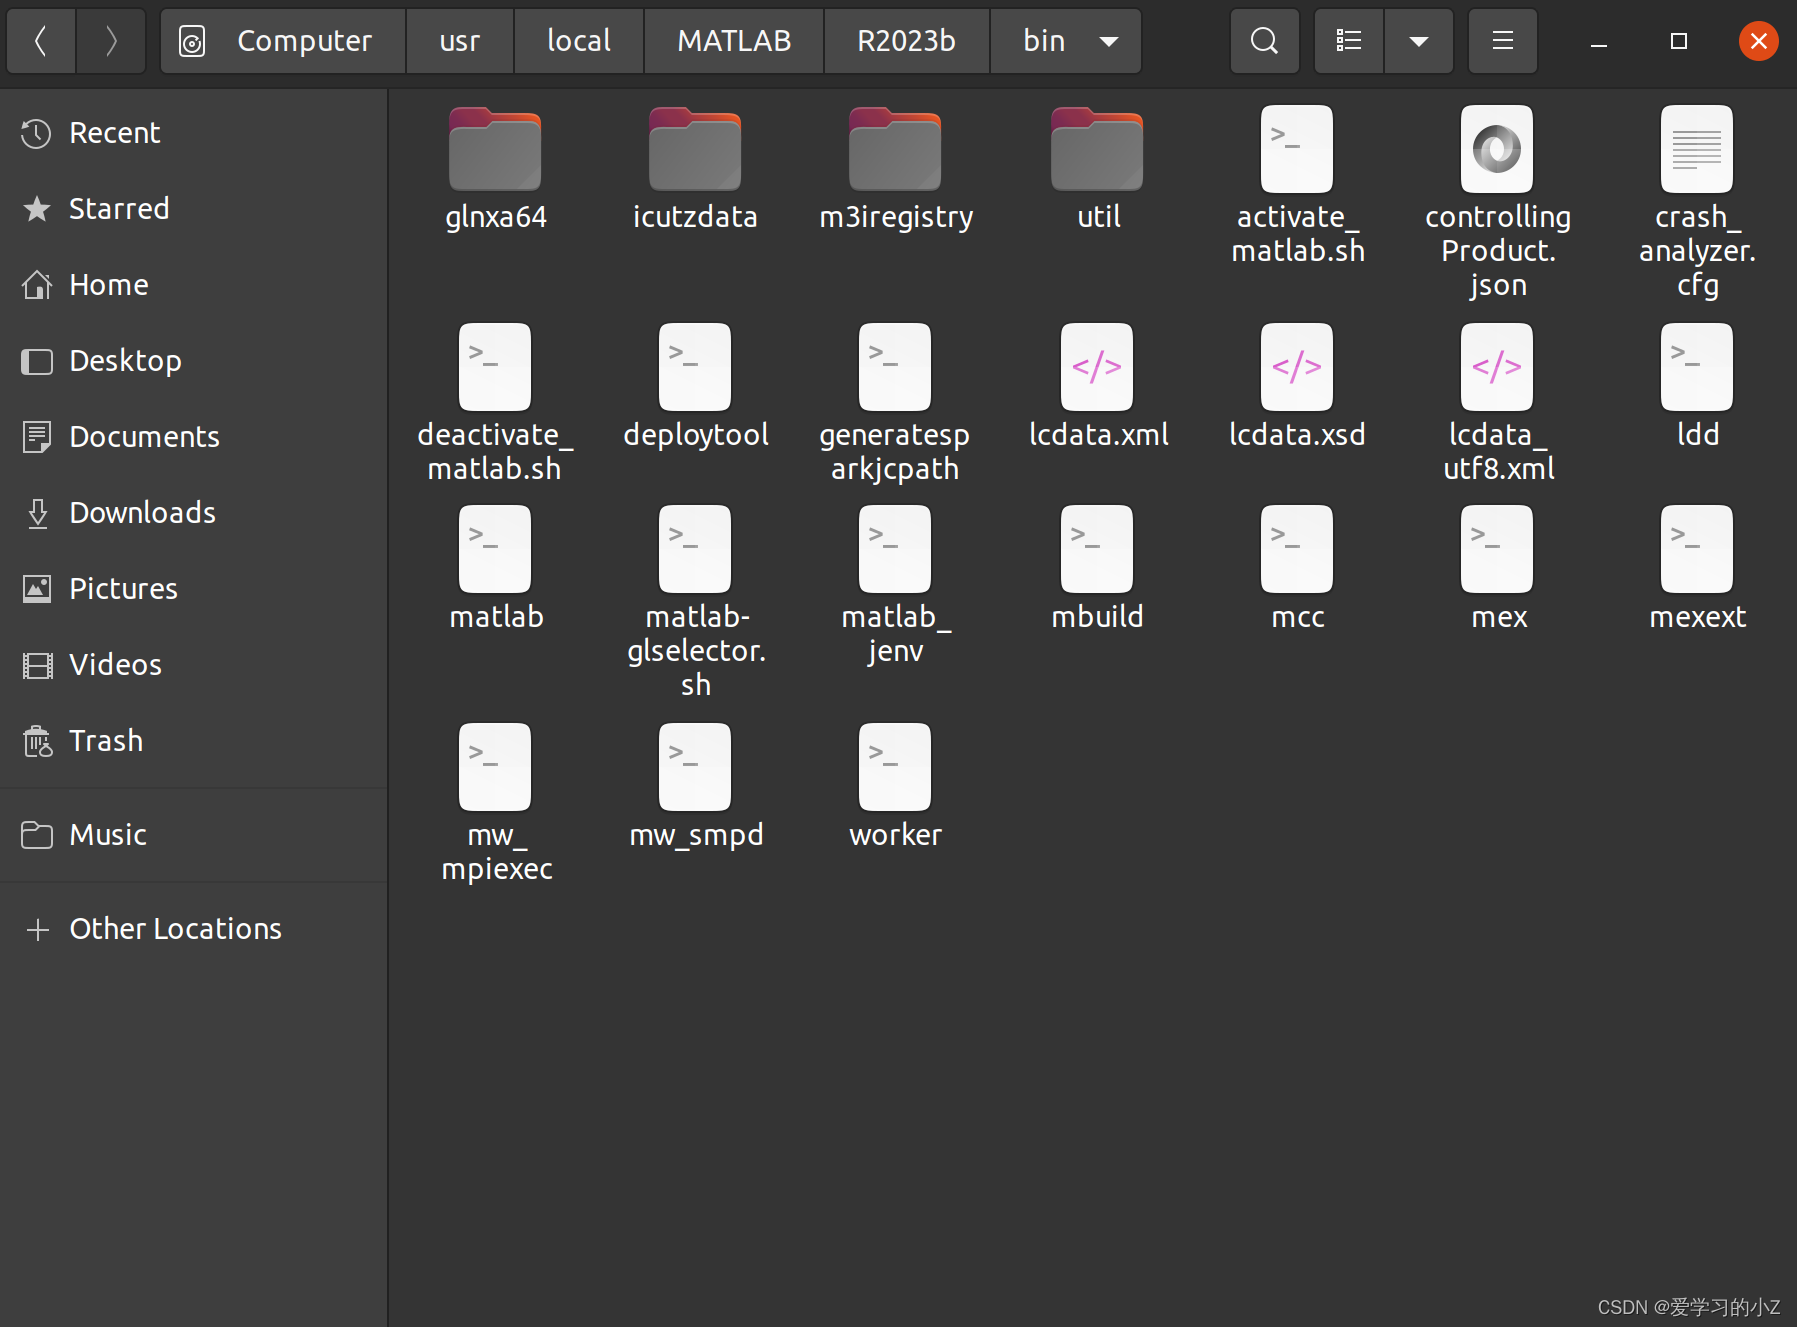Select activate_matlab.sh script file
1797x1327 pixels.
[1297, 185]
